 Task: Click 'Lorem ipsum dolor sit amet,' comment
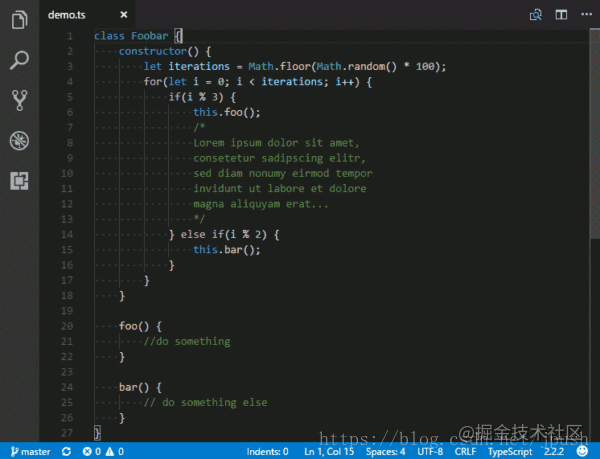click(x=276, y=143)
